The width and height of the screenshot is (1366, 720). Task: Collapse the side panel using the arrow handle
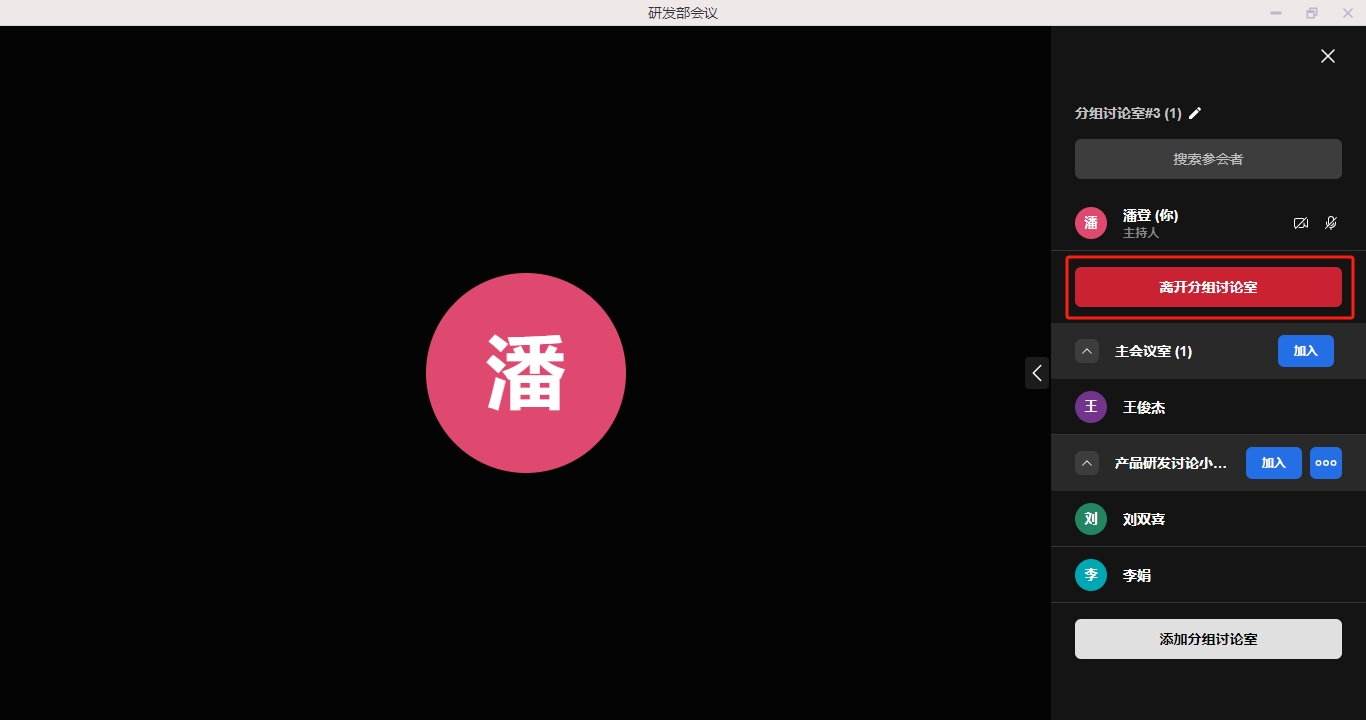coord(1037,373)
